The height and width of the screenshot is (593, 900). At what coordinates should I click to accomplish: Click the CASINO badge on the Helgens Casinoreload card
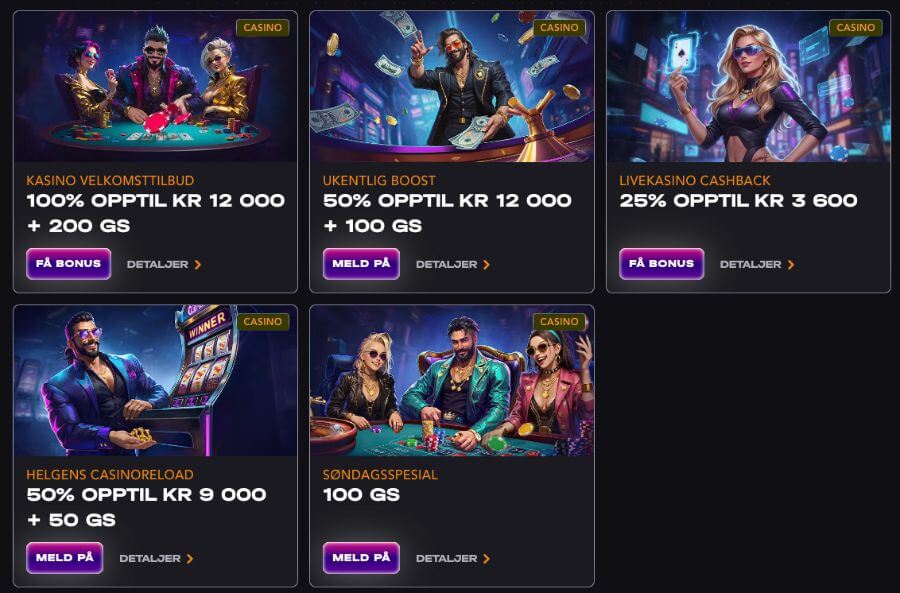(x=262, y=322)
